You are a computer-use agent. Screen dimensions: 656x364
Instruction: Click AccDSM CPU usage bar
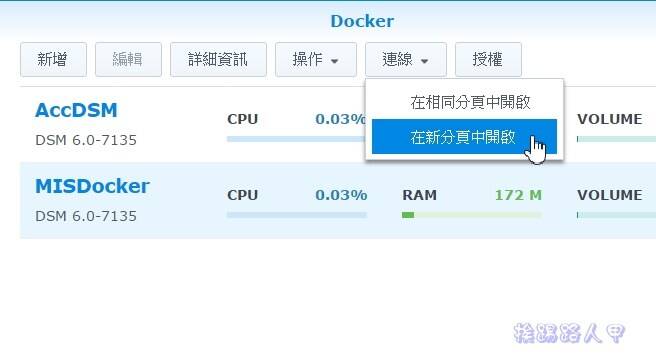click(296, 139)
